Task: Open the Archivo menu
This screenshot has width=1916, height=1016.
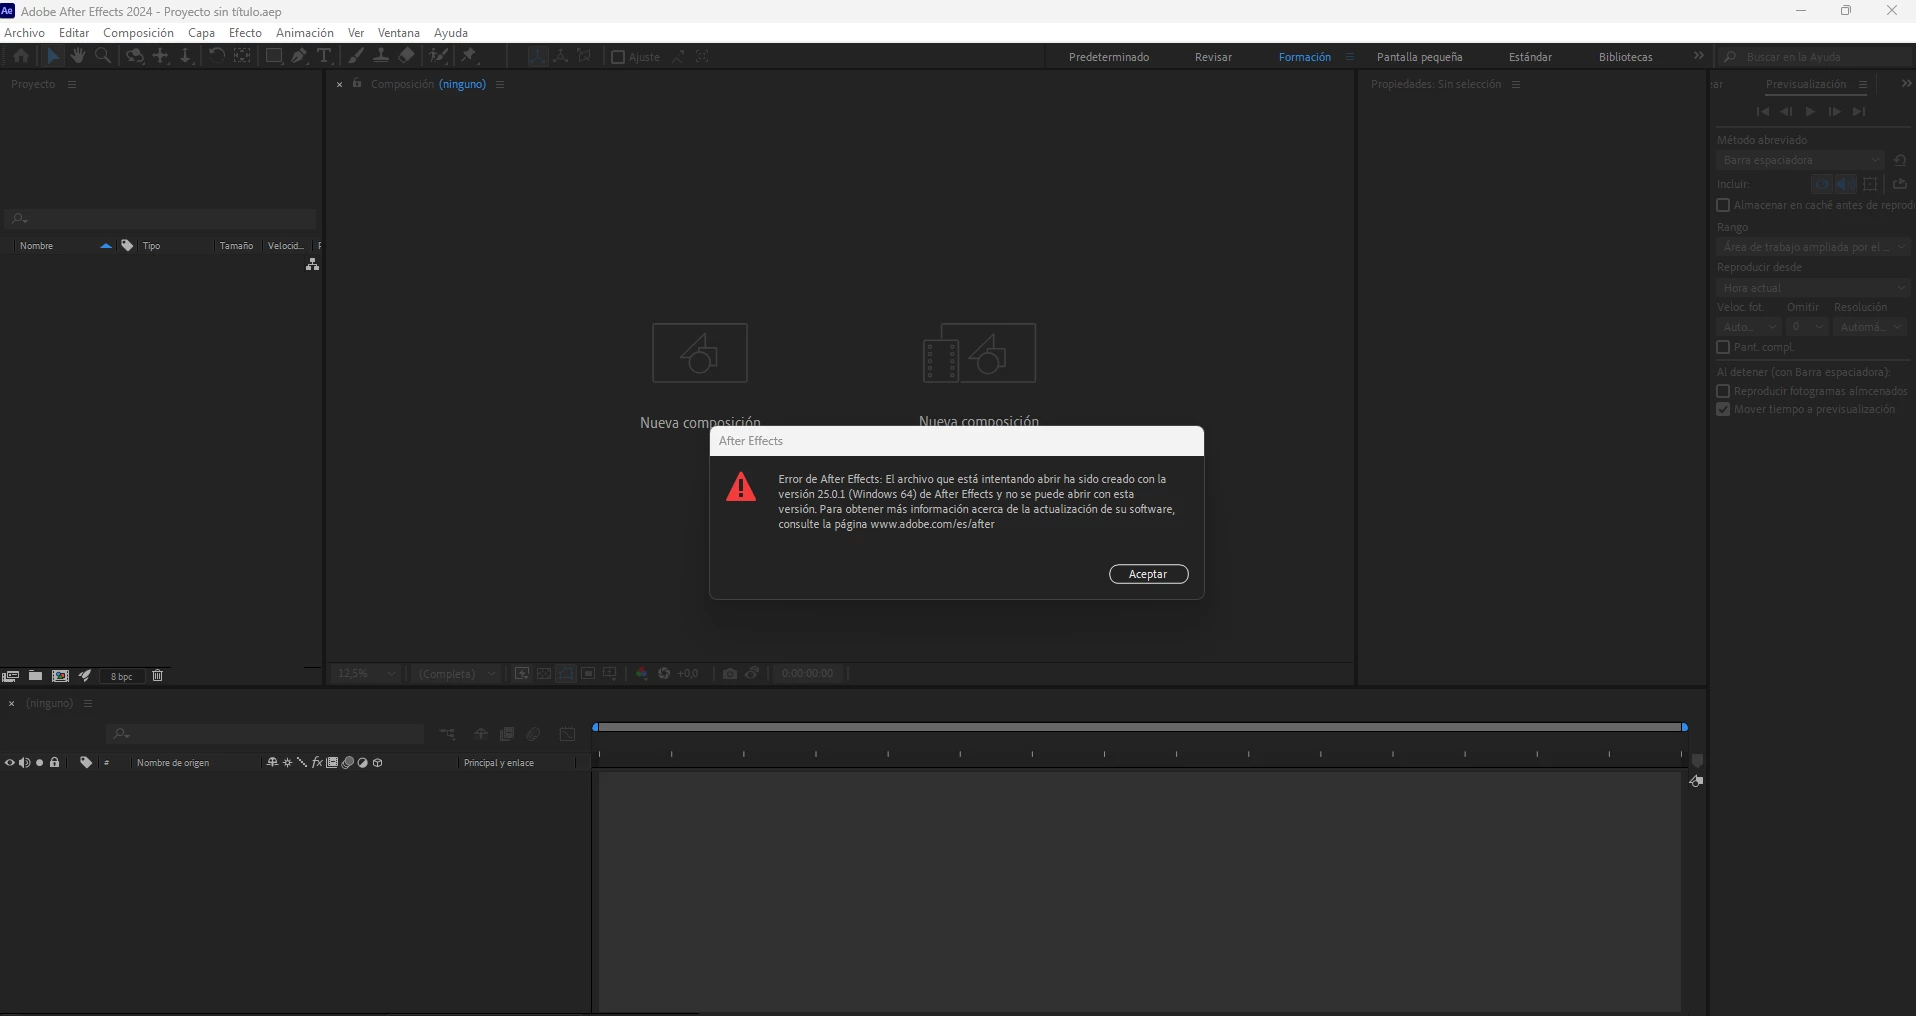Action: (x=25, y=33)
